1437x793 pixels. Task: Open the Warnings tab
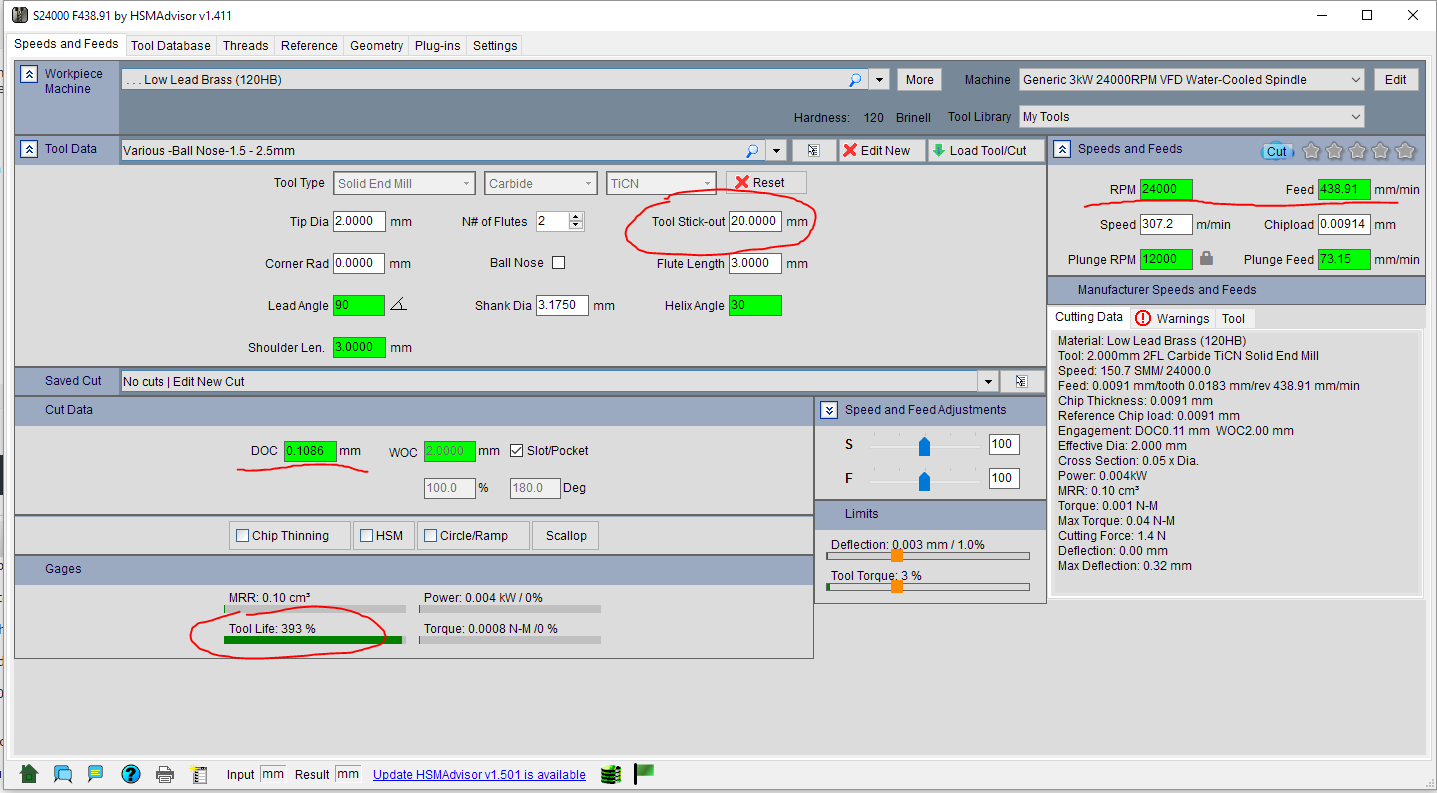(x=1173, y=318)
